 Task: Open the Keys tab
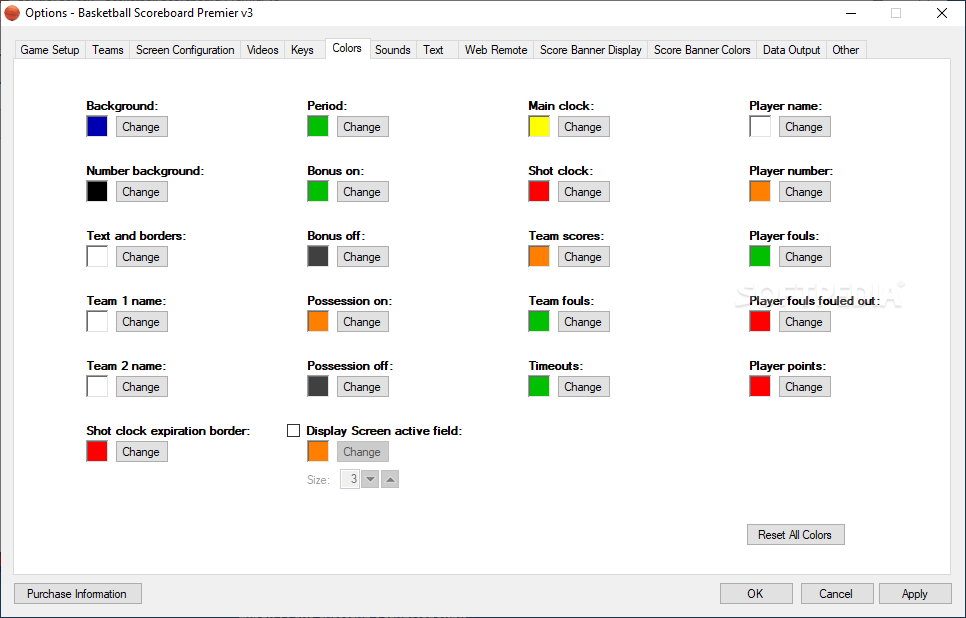pyautogui.click(x=302, y=50)
